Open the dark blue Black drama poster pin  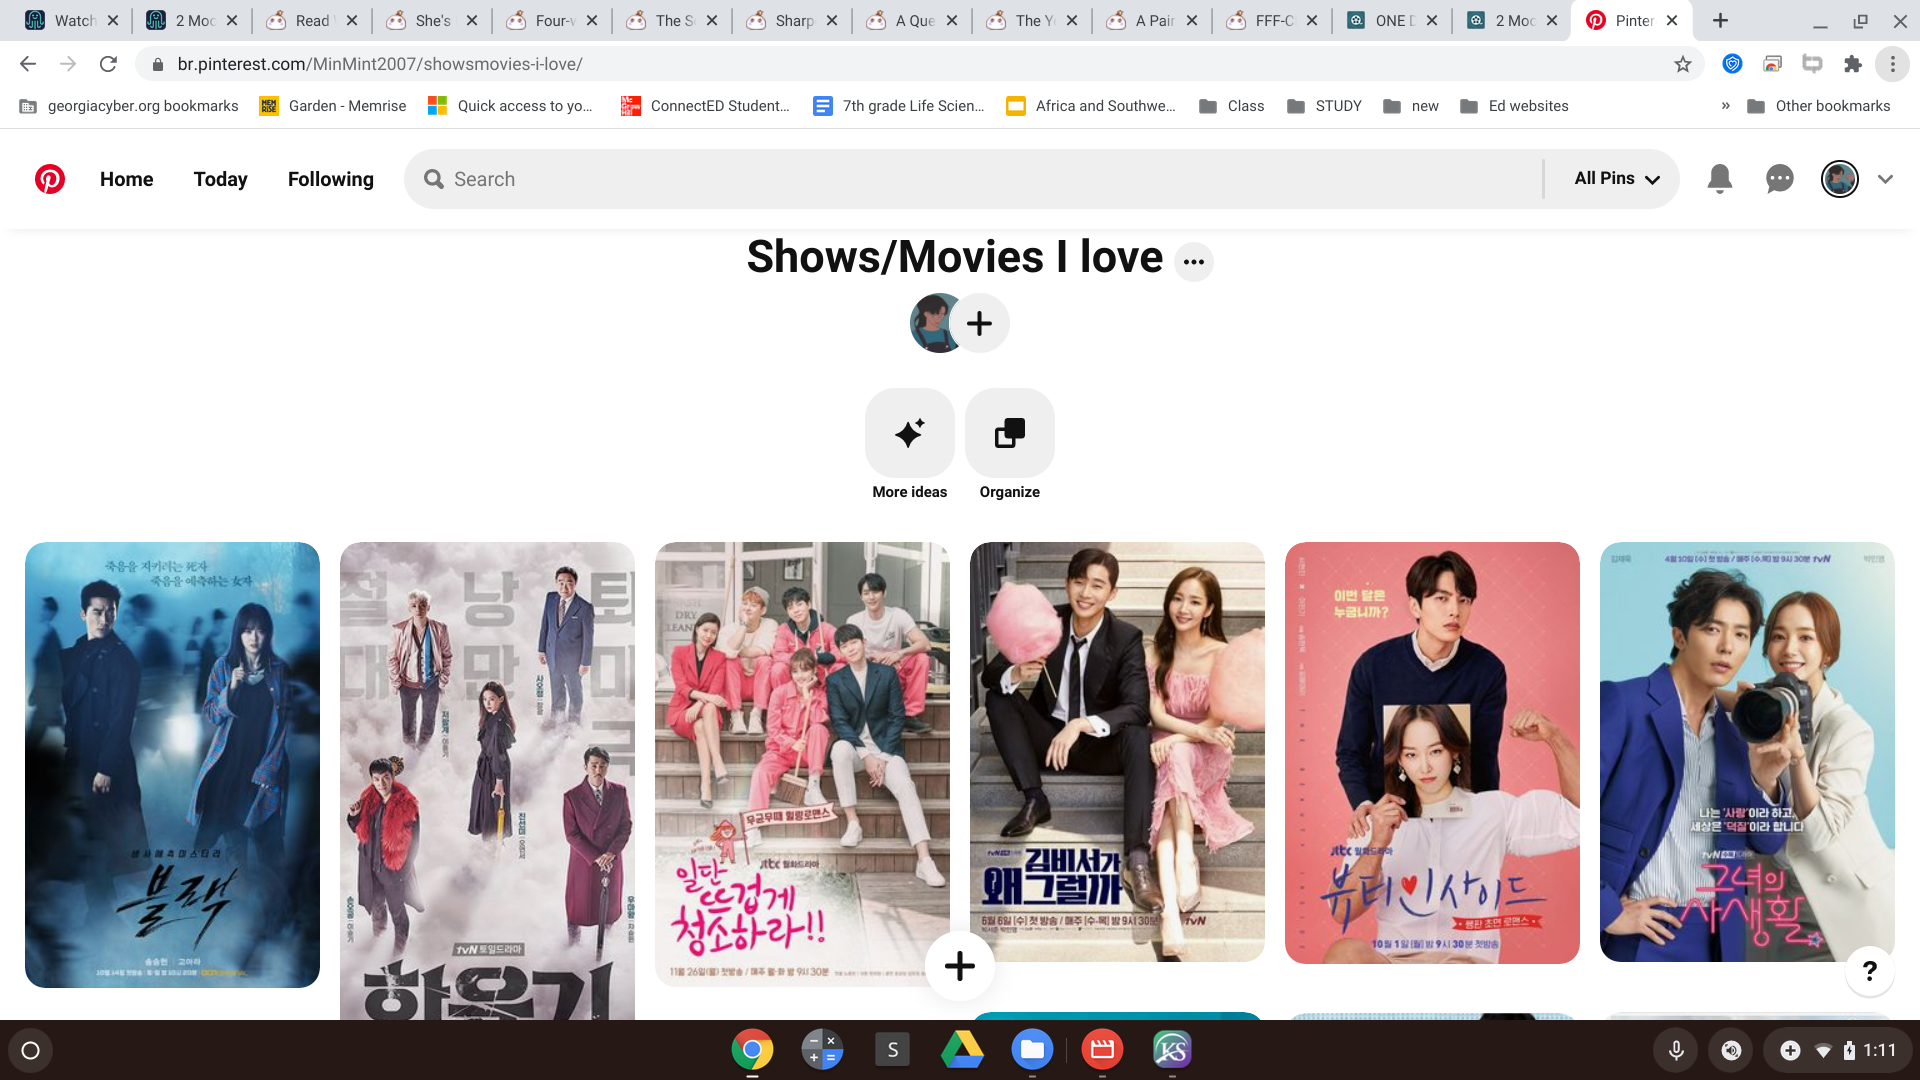(x=172, y=765)
